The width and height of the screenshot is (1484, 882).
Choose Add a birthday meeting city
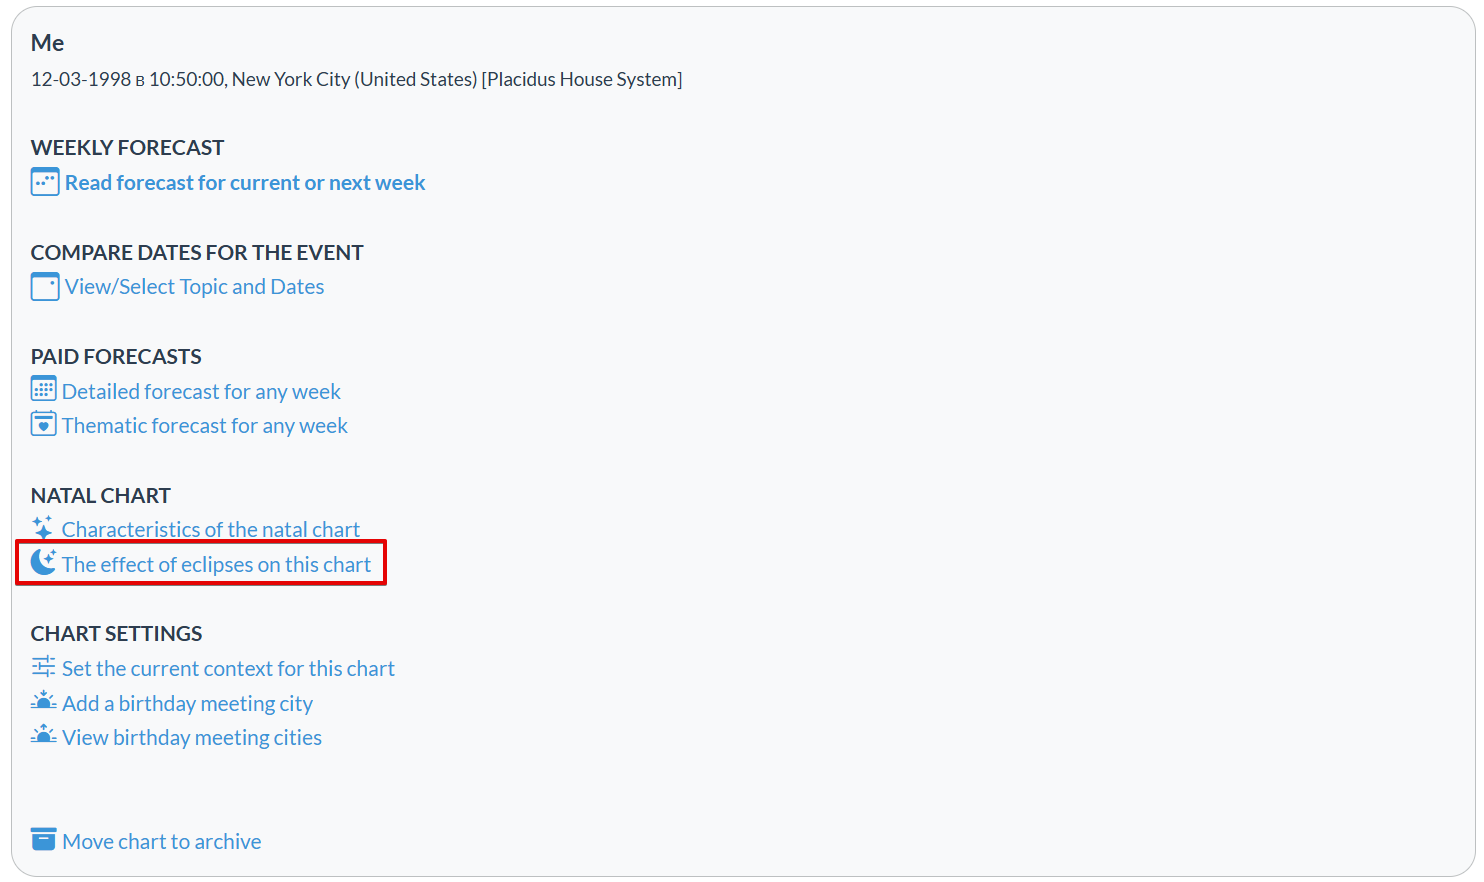187,704
